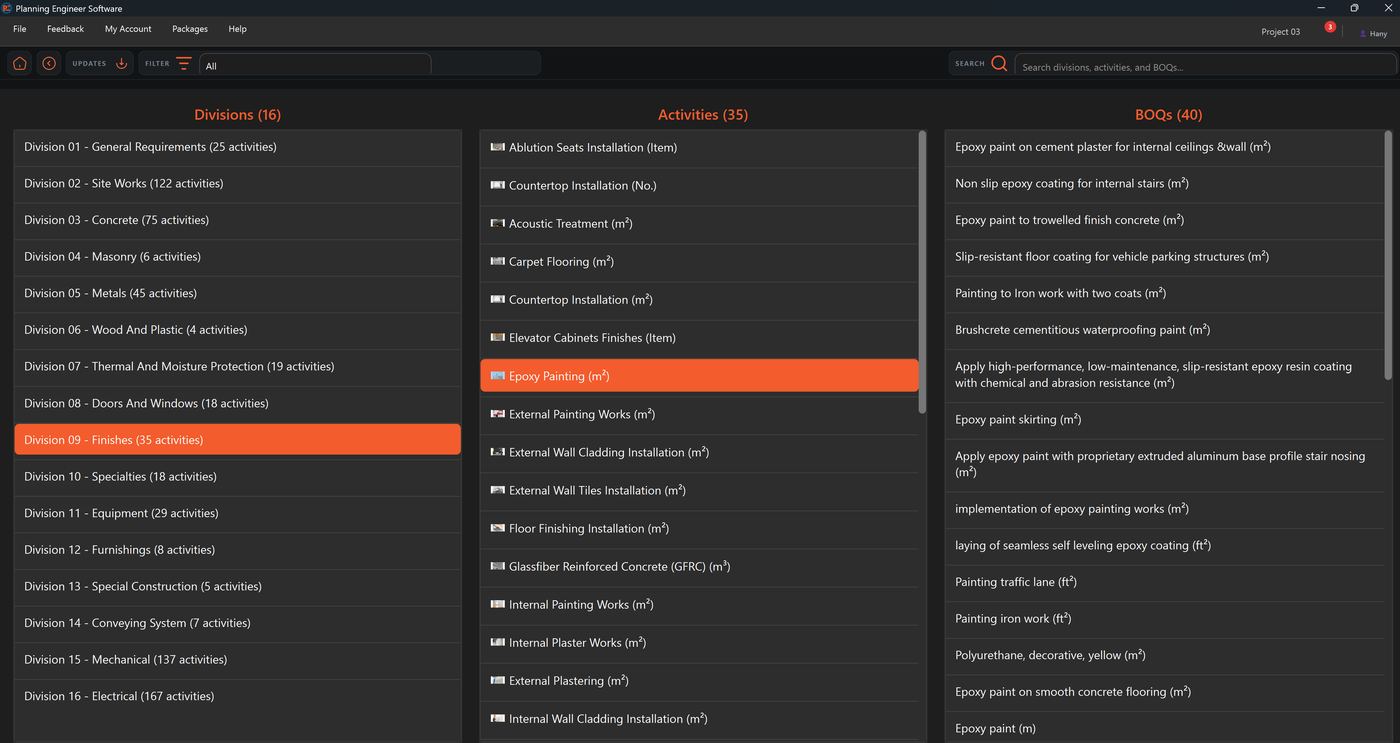Click the Carpet Flooring activity thumbnail icon
1400x743 pixels.
(x=497, y=261)
